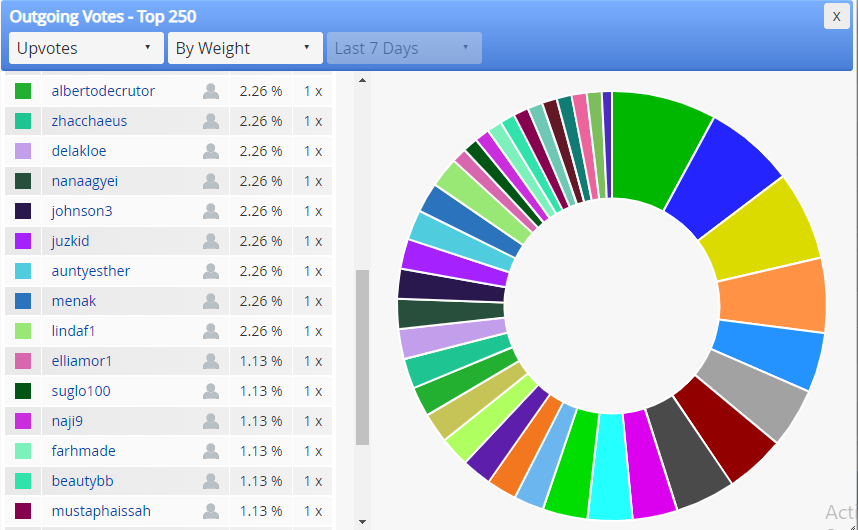Open naji9 account link

pyautogui.click(x=67, y=421)
